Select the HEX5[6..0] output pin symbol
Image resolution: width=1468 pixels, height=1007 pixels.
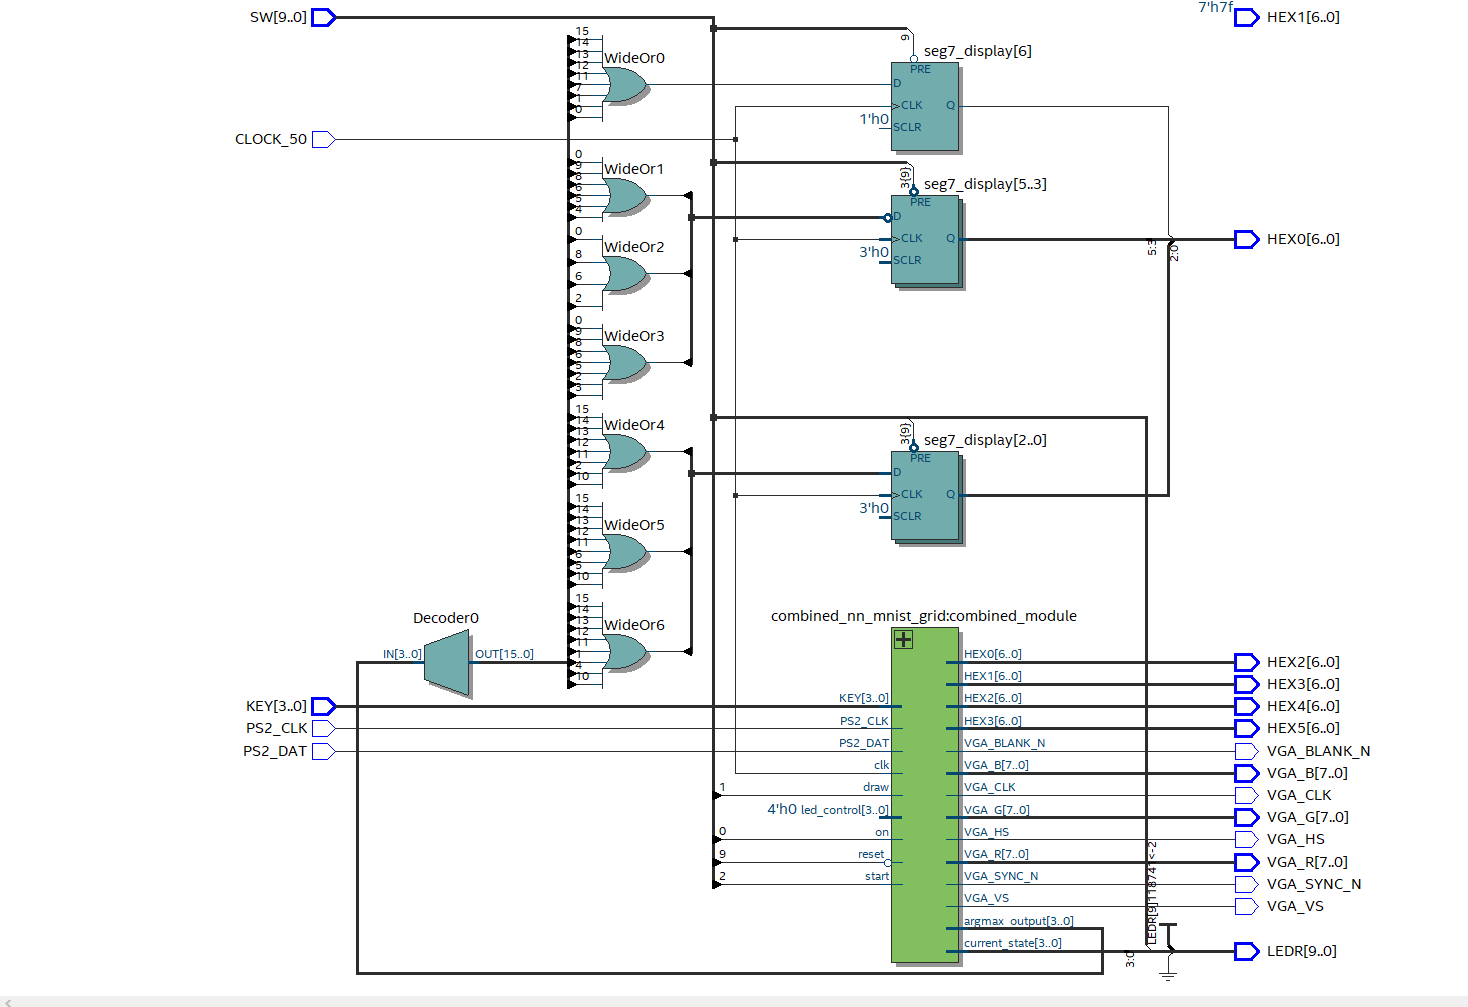tap(1246, 728)
